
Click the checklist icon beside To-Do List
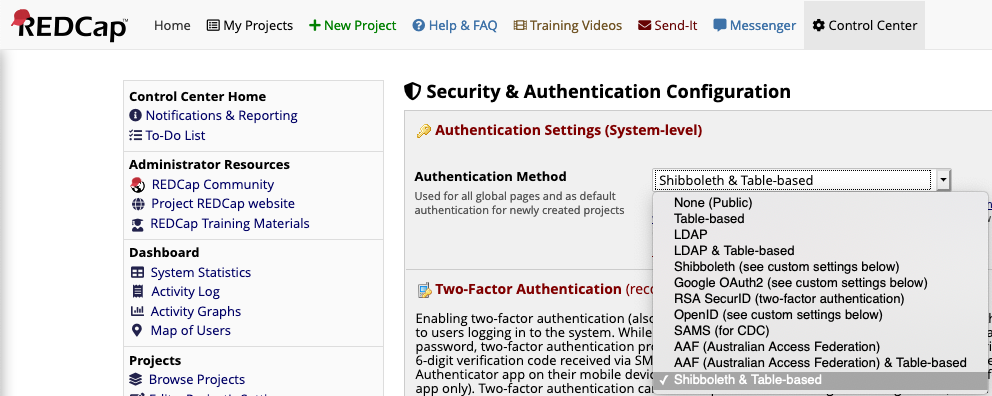coord(135,135)
